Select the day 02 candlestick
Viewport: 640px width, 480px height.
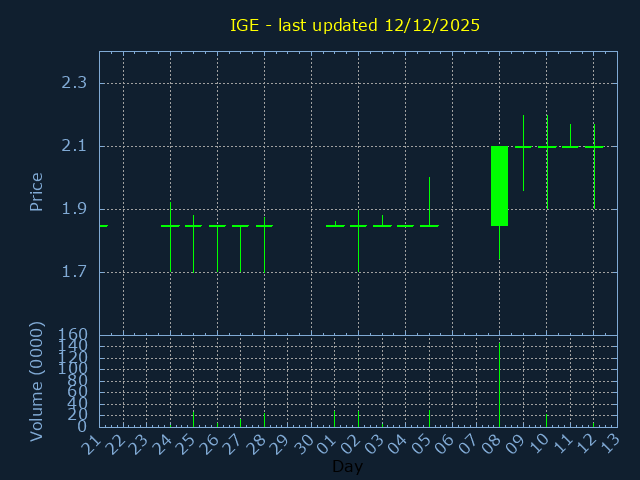point(358,226)
